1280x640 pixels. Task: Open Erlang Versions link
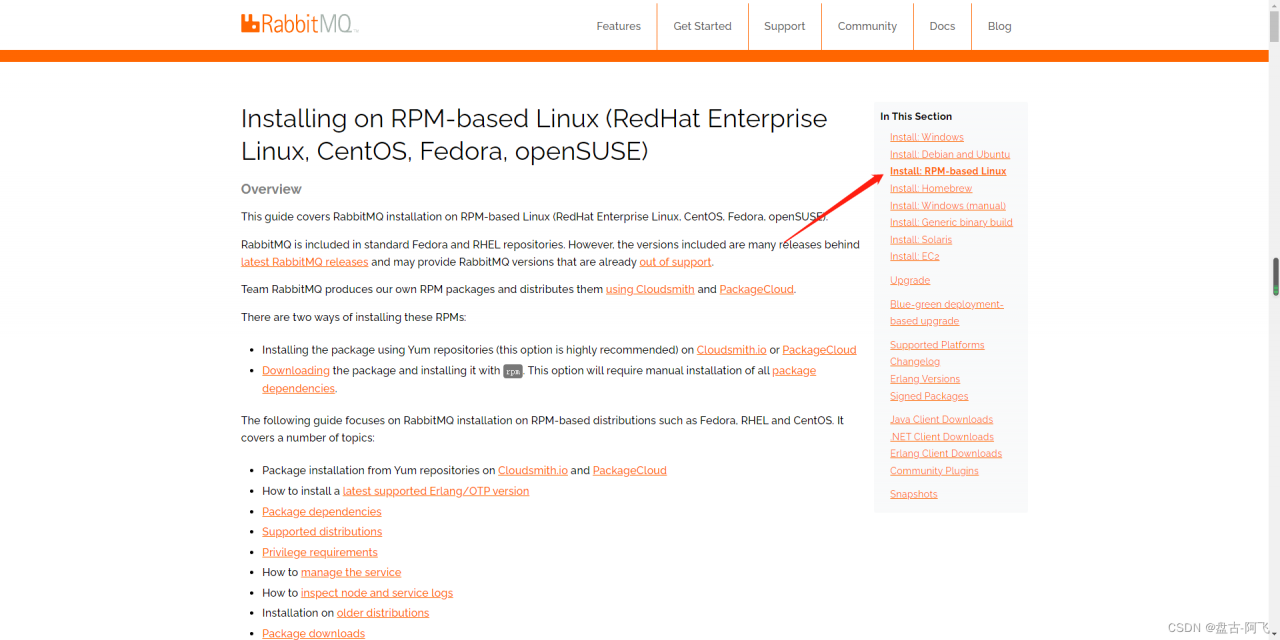[x=925, y=379]
